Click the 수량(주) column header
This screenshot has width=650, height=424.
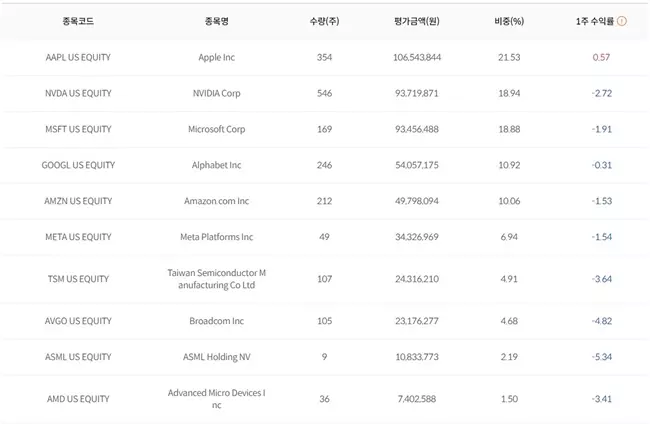pyautogui.click(x=324, y=21)
